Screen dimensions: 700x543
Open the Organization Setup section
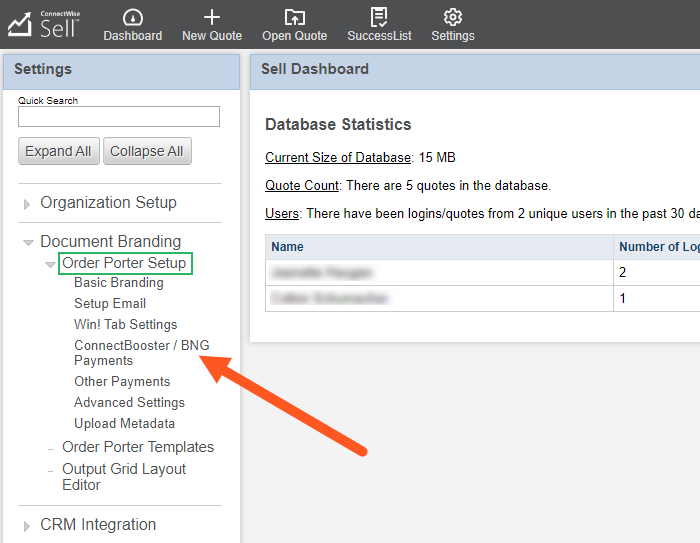108,203
